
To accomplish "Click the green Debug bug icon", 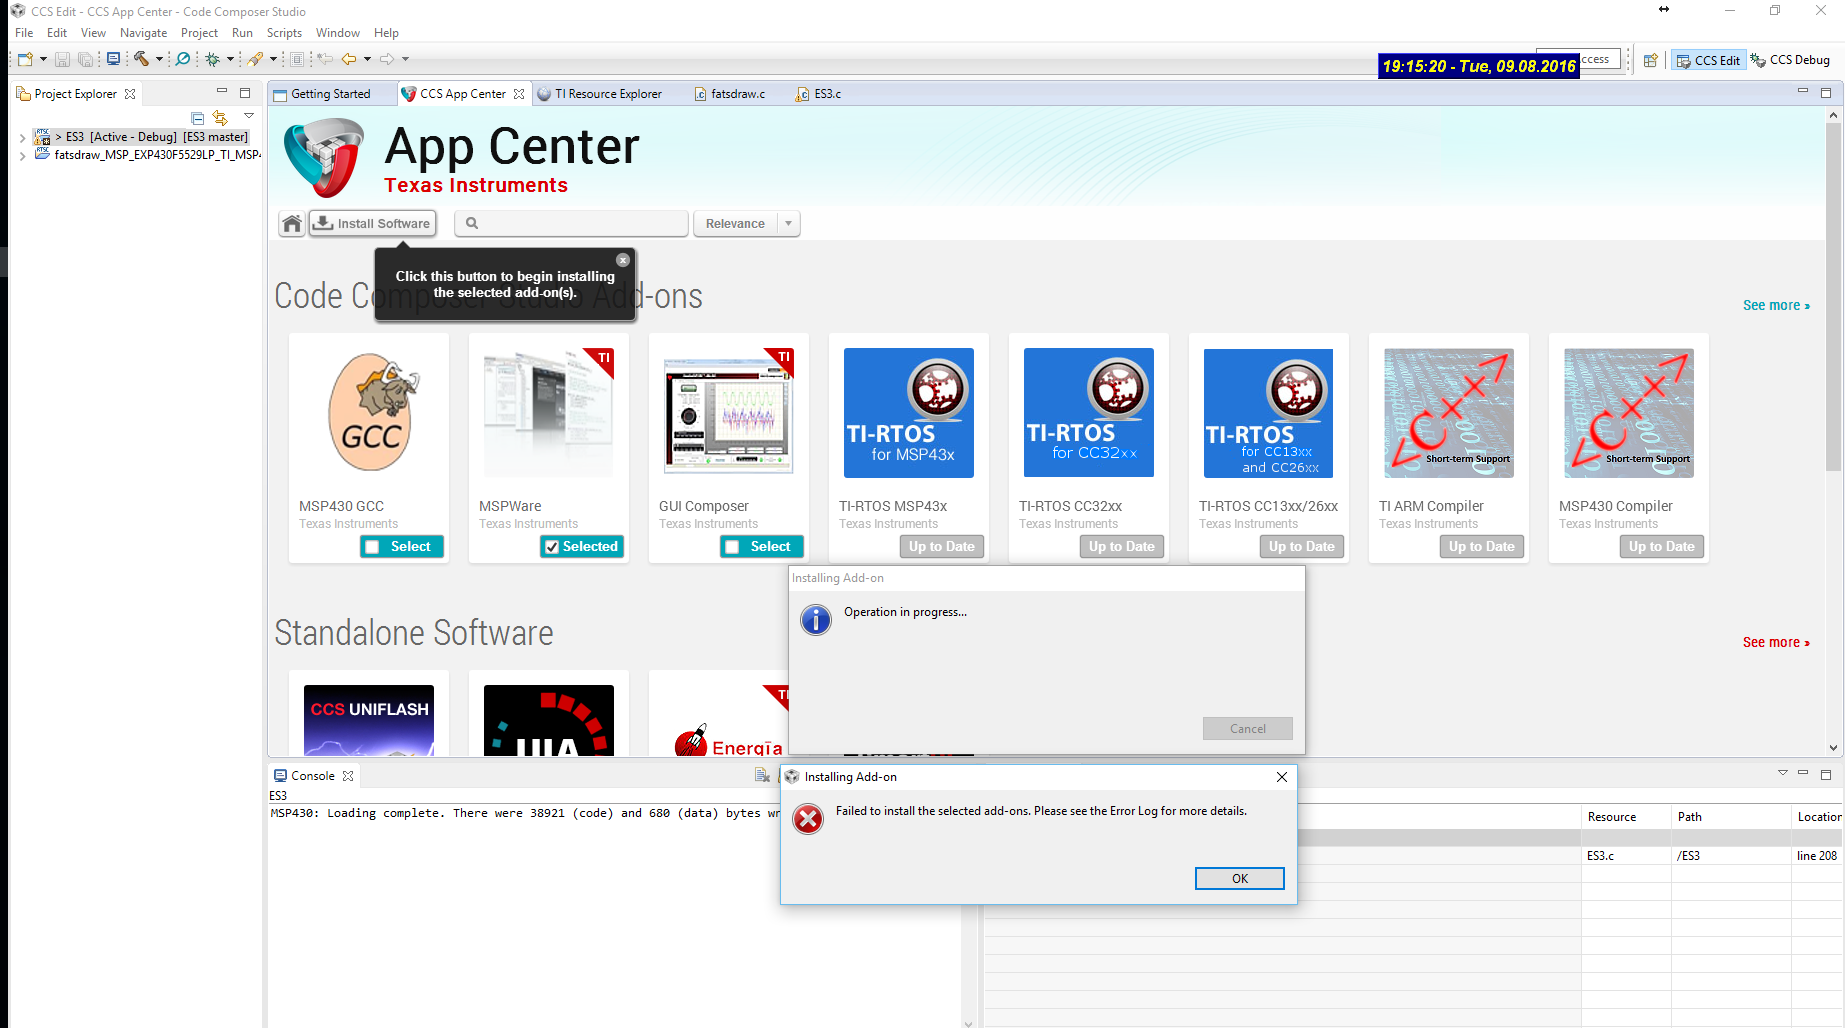I will click(x=212, y=59).
